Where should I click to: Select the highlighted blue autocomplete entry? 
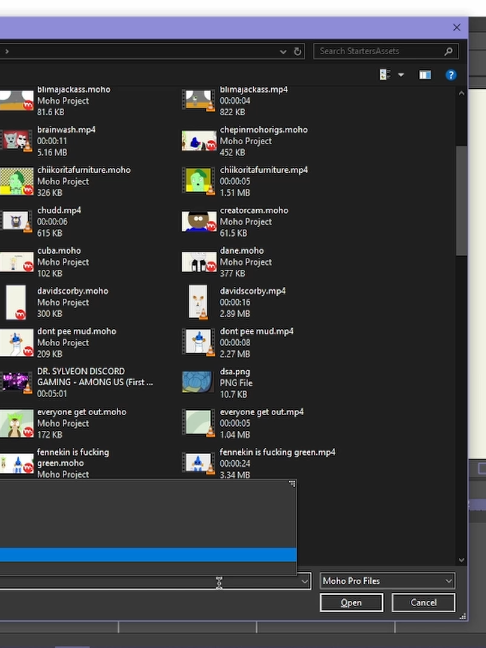click(148, 555)
